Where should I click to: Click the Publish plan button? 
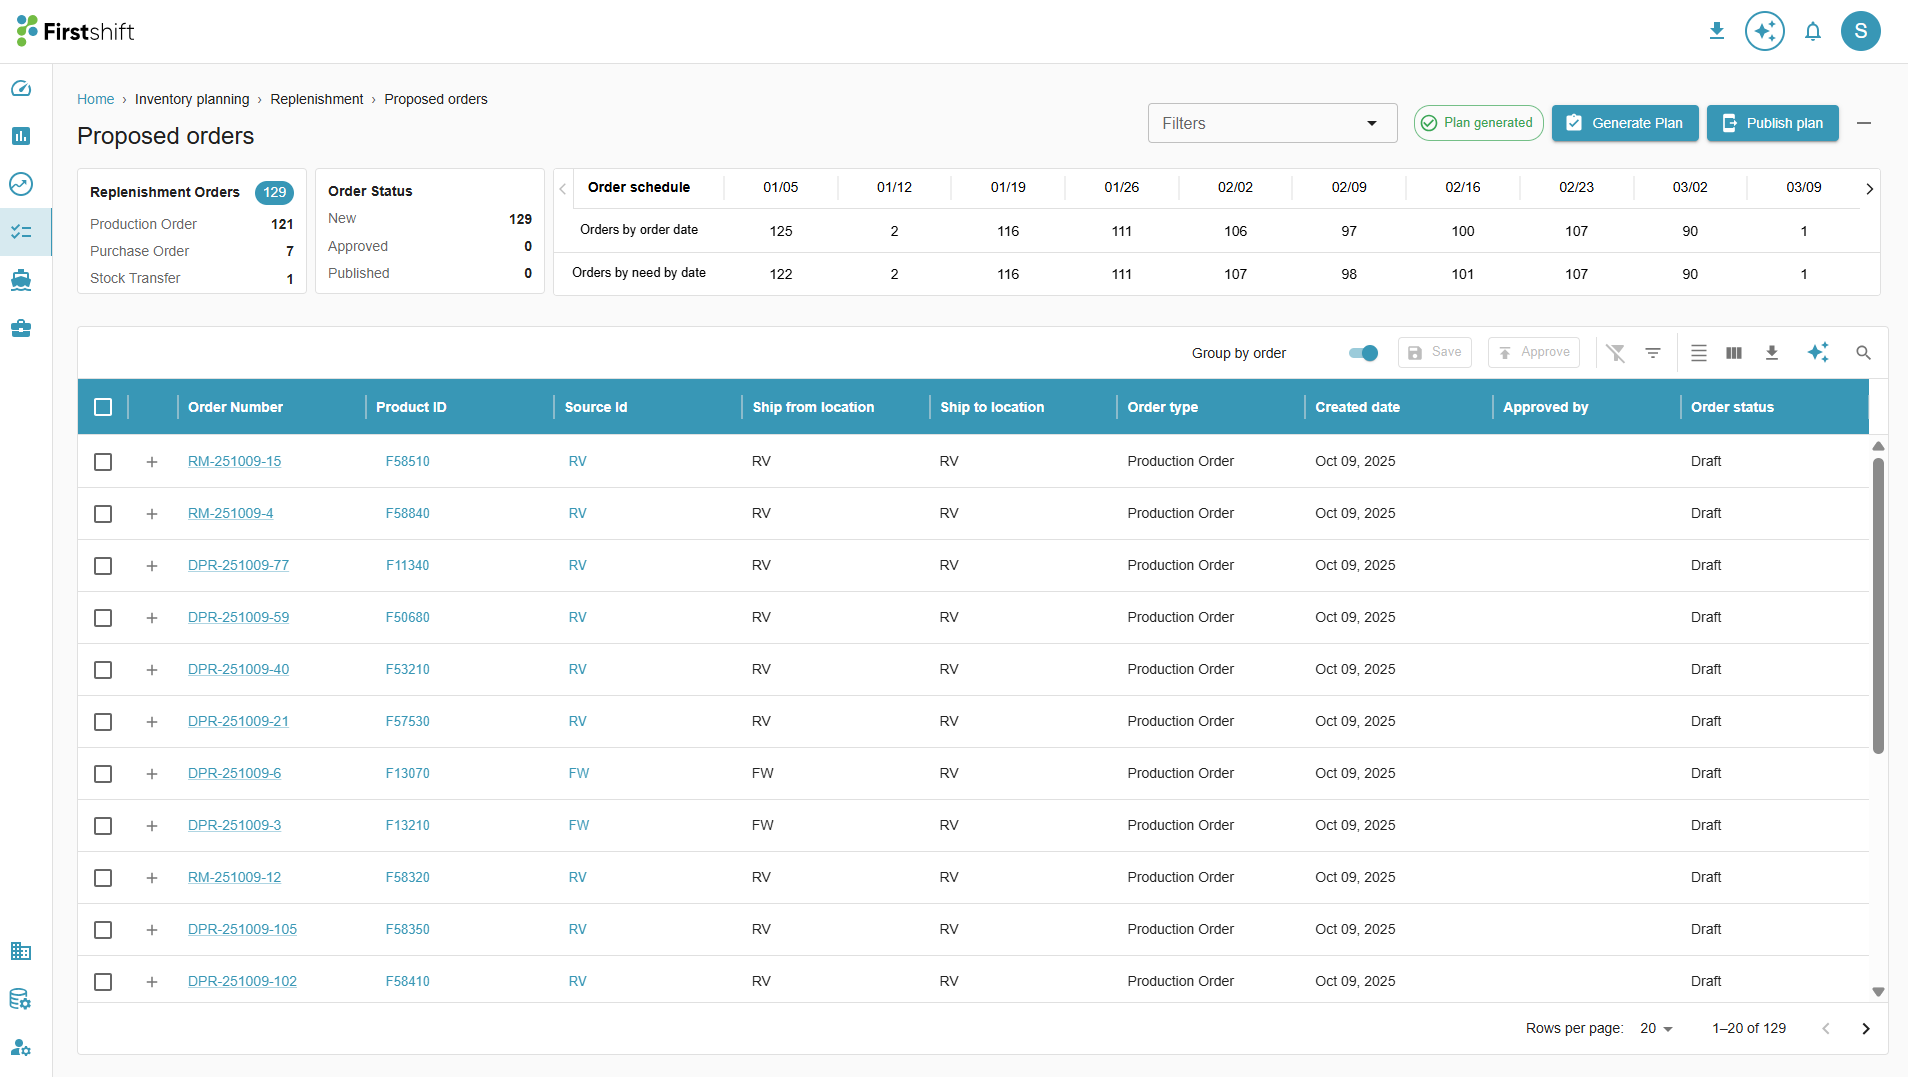coord(1772,123)
